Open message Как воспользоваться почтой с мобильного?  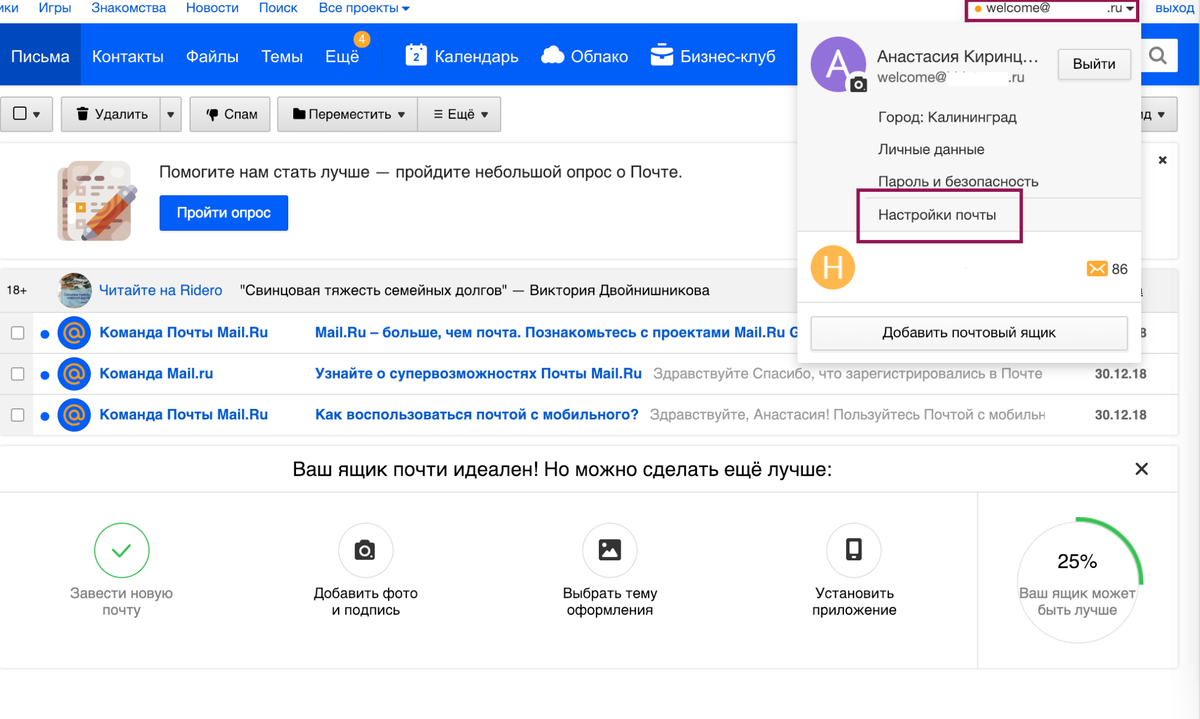(x=476, y=415)
